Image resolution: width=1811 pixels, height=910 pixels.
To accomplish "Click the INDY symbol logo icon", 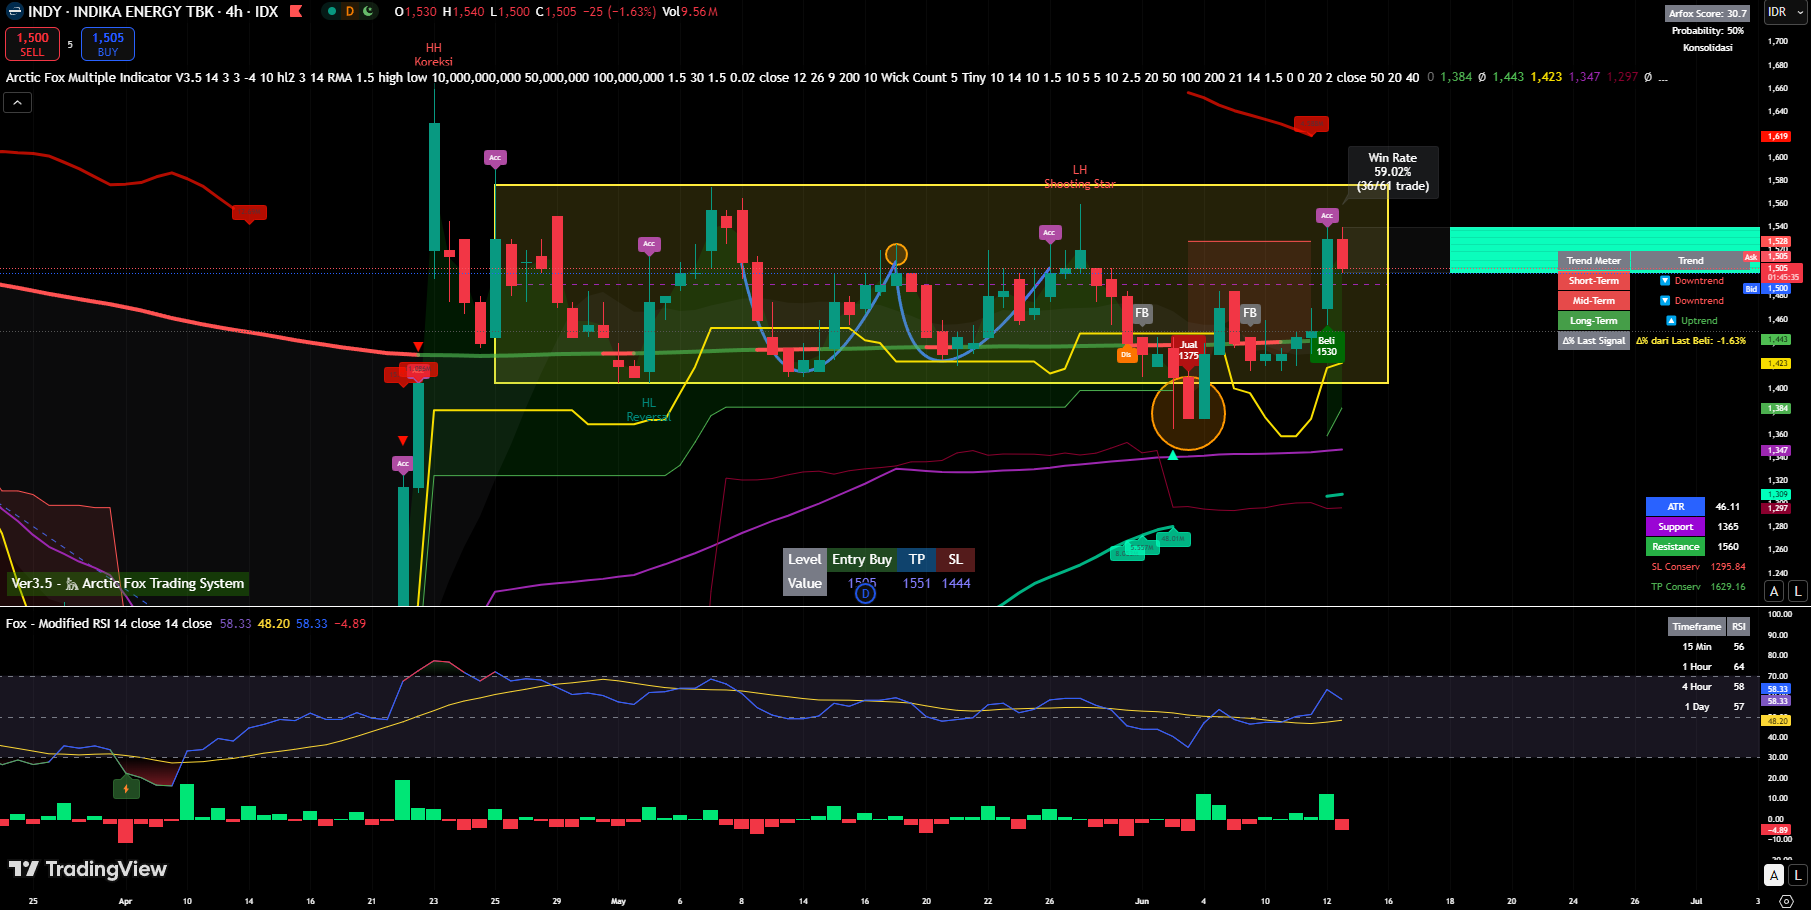I will point(14,12).
